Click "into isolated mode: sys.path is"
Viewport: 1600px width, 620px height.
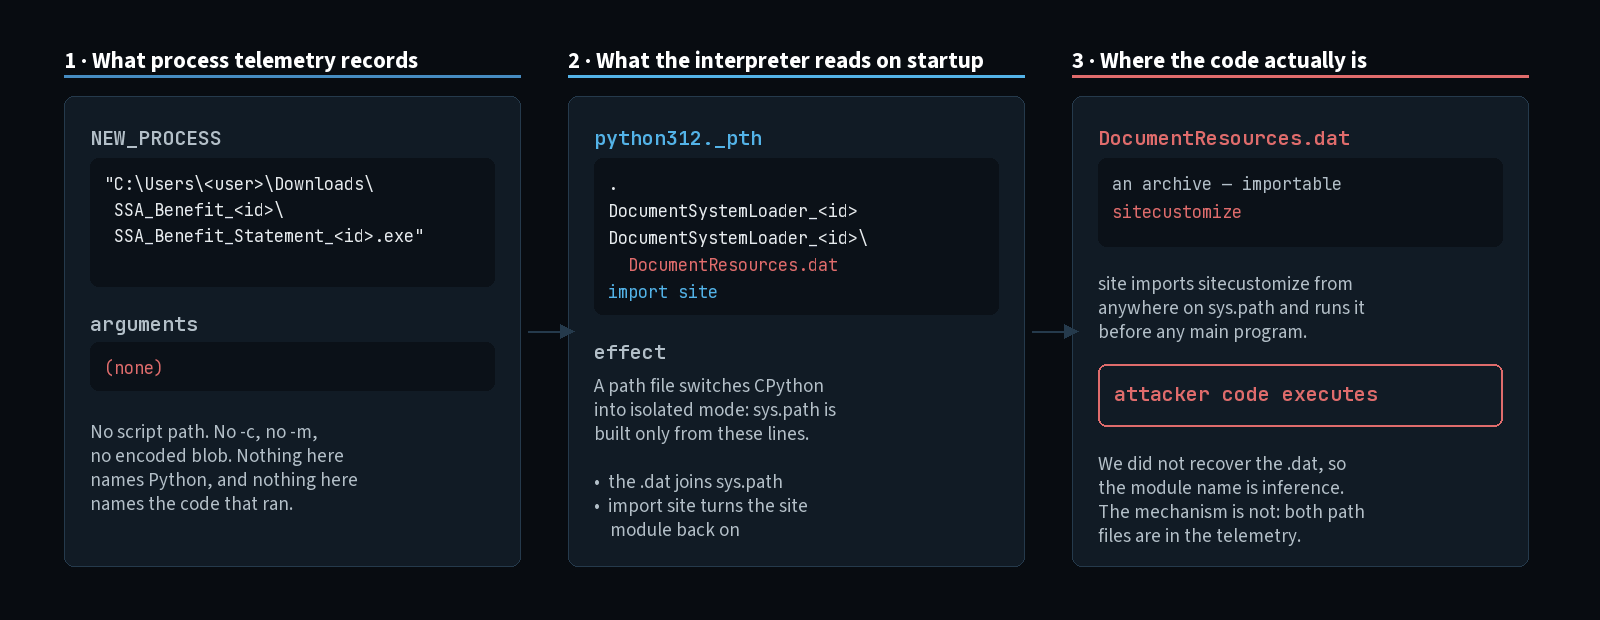click(715, 410)
